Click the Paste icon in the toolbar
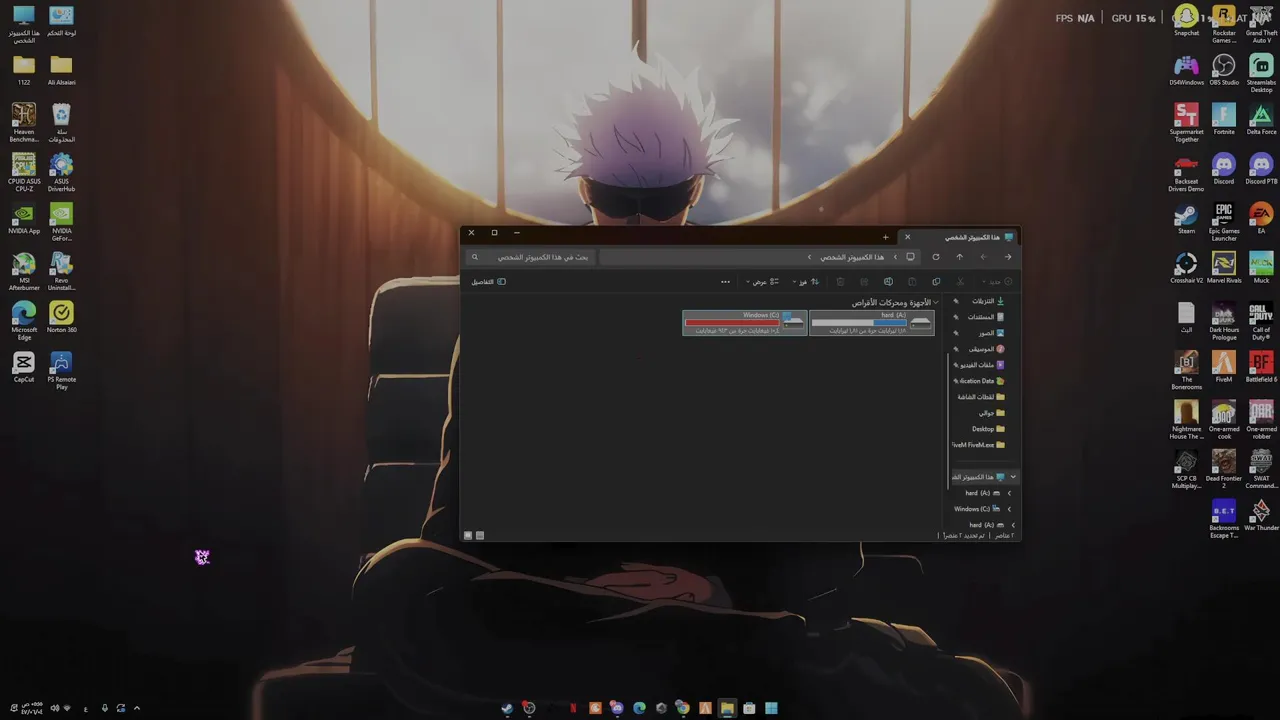This screenshot has width=1280, height=720. click(x=912, y=282)
